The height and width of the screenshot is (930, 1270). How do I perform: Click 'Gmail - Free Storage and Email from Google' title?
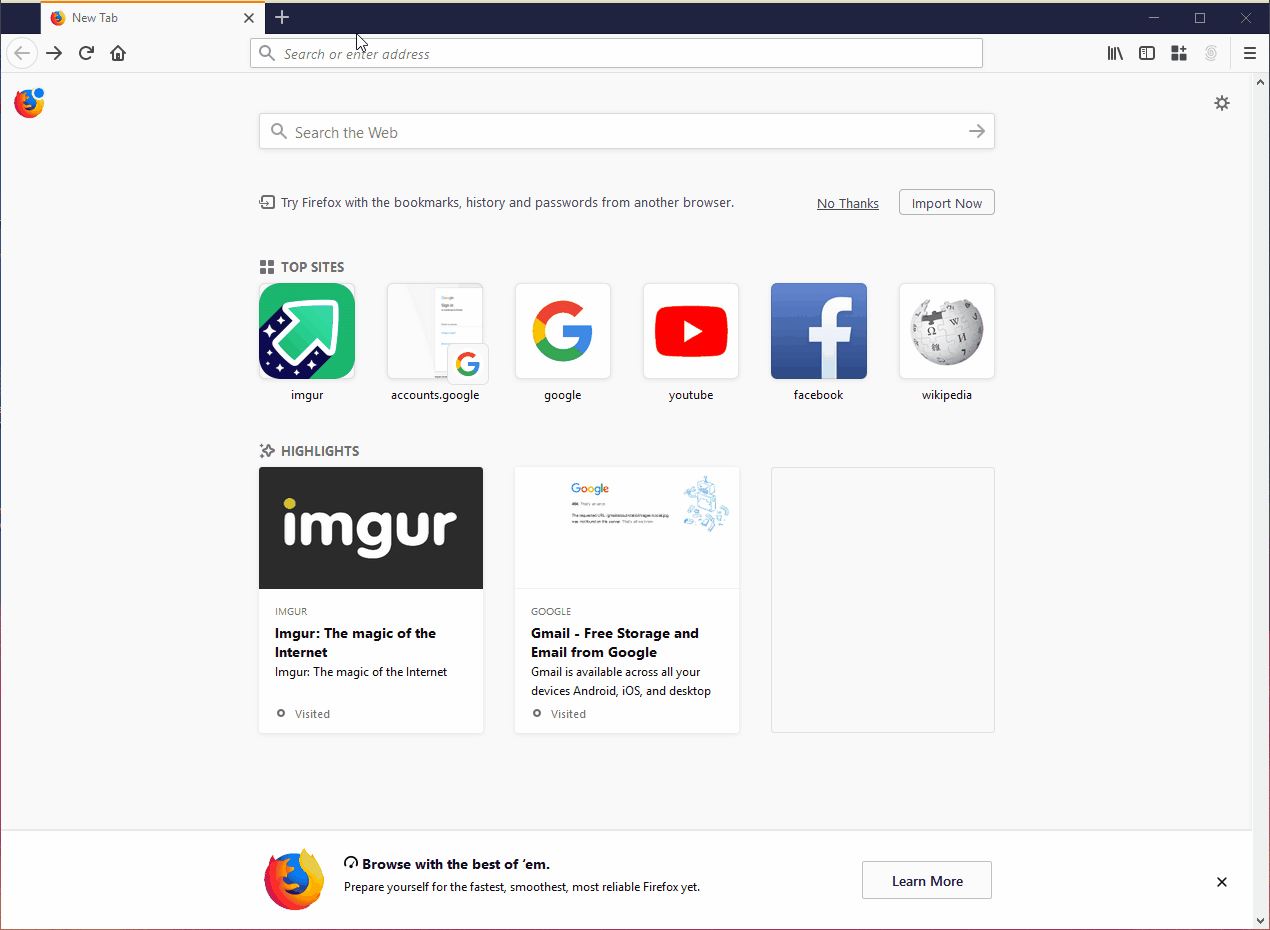(615, 642)
